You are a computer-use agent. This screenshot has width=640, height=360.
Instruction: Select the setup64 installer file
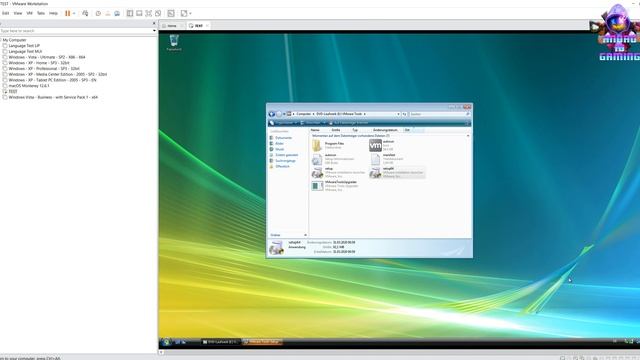397,172
